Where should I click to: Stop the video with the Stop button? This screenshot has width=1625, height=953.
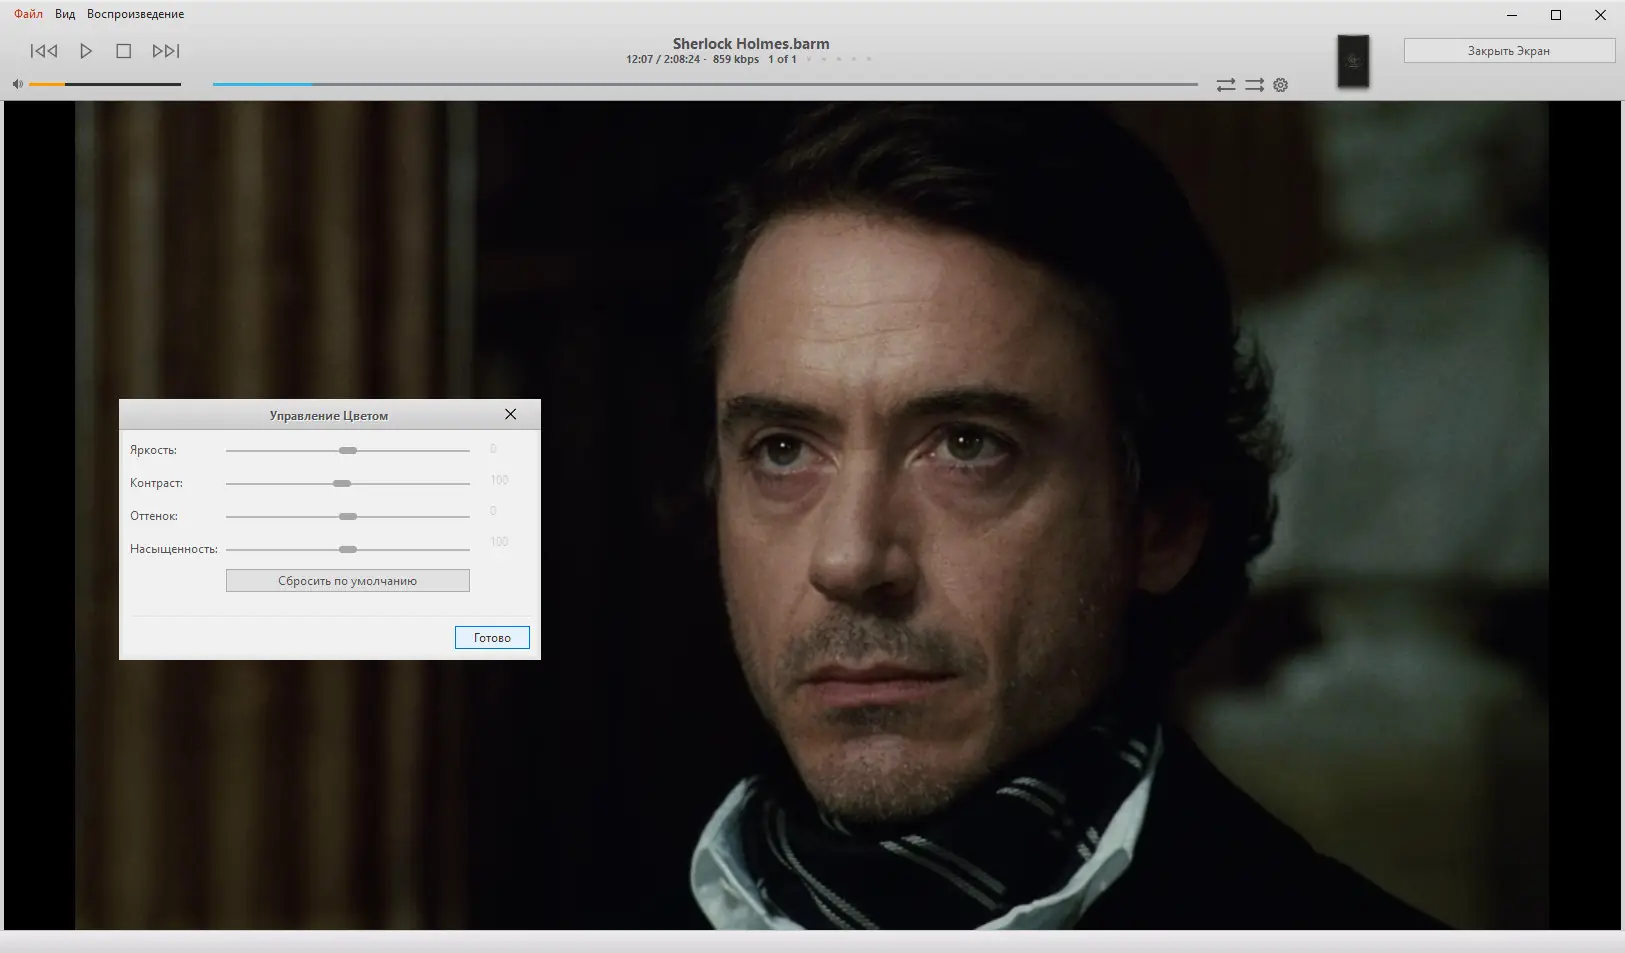pyautogui.click(x=124, y=51)
